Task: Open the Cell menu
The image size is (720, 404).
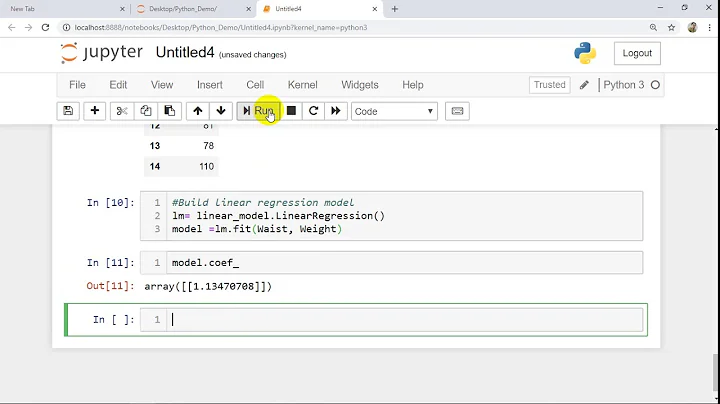Action: pos(255,85)
